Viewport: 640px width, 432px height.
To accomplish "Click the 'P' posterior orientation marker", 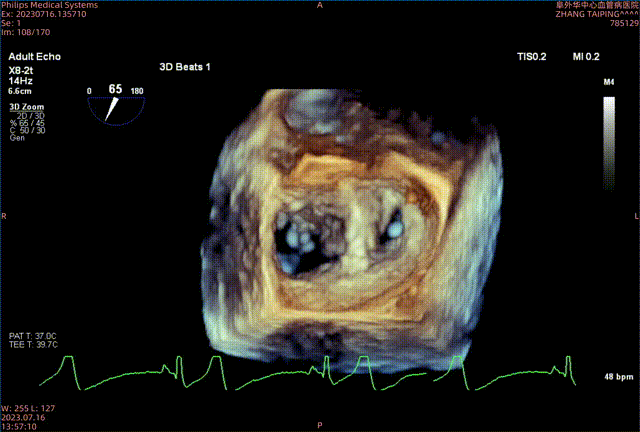I will [320, 426].
